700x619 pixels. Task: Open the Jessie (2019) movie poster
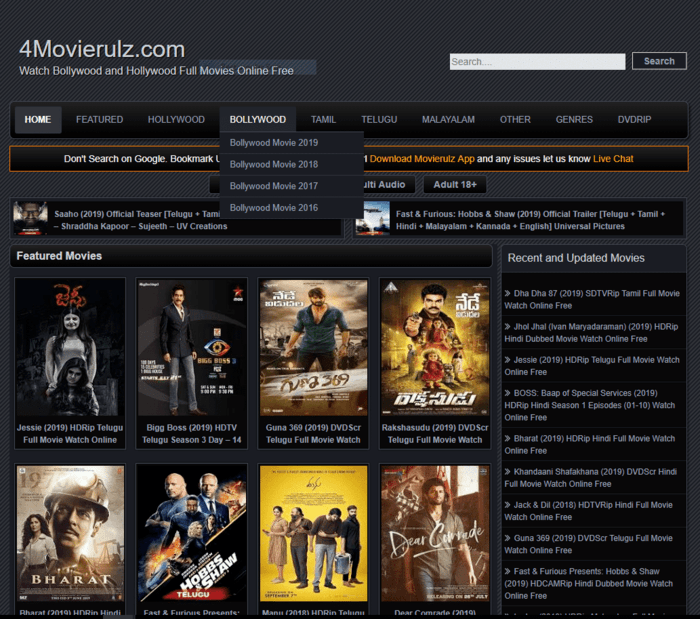[70, 347]
